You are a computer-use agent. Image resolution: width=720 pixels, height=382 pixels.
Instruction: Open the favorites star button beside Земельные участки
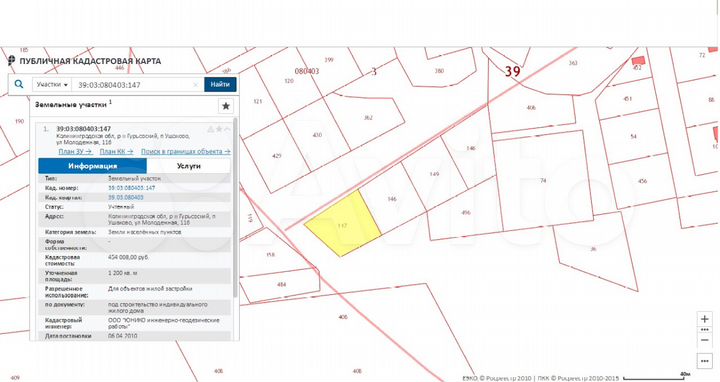click(x=225, y=106)
